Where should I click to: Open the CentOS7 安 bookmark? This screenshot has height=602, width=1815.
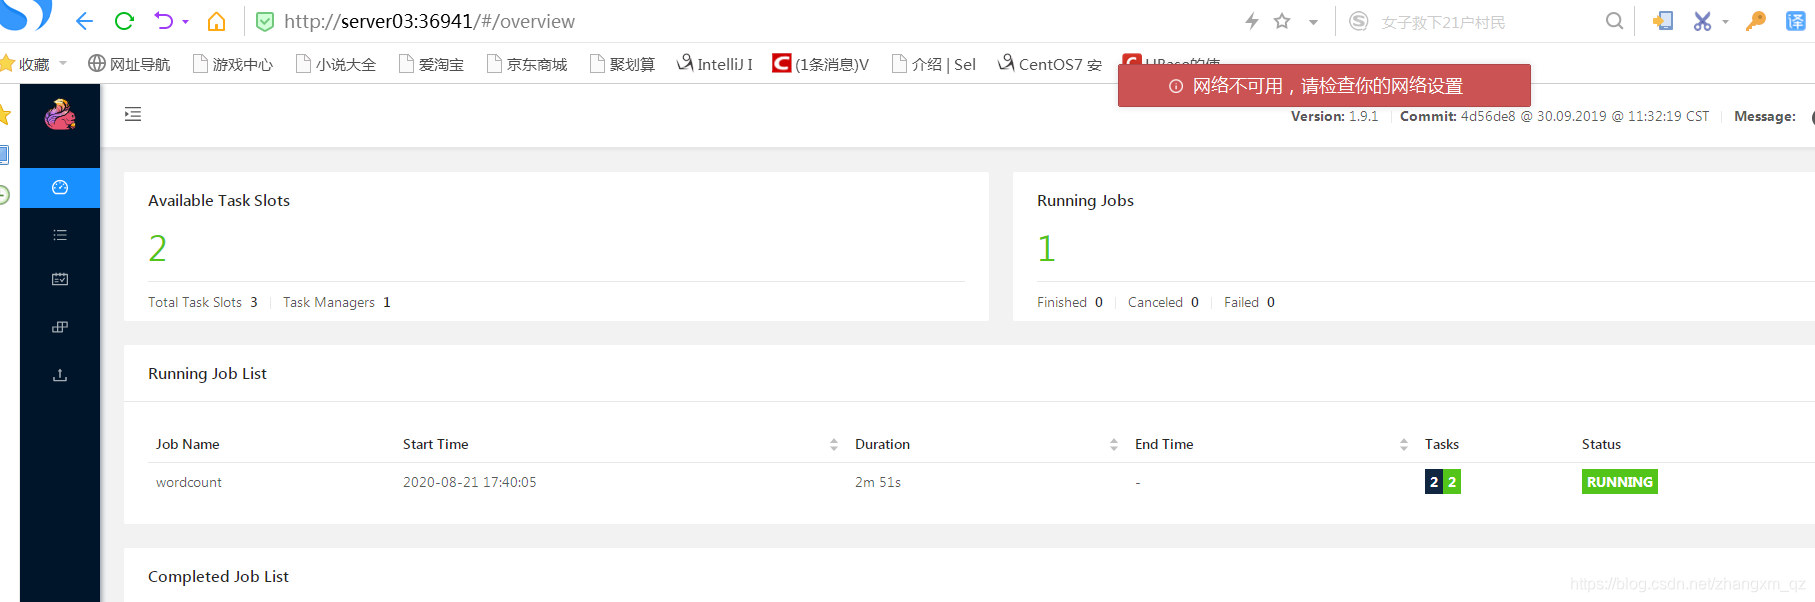pyautogui.click(x=1050, y=64)
